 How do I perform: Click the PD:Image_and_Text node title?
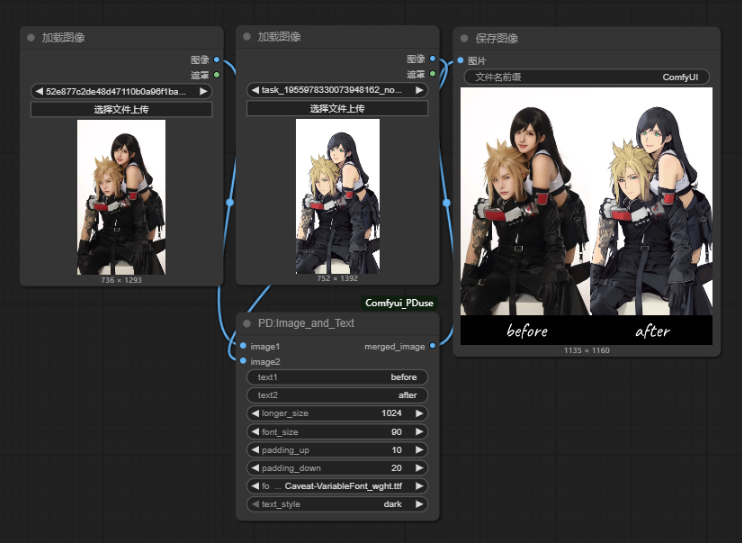(306, 323)
